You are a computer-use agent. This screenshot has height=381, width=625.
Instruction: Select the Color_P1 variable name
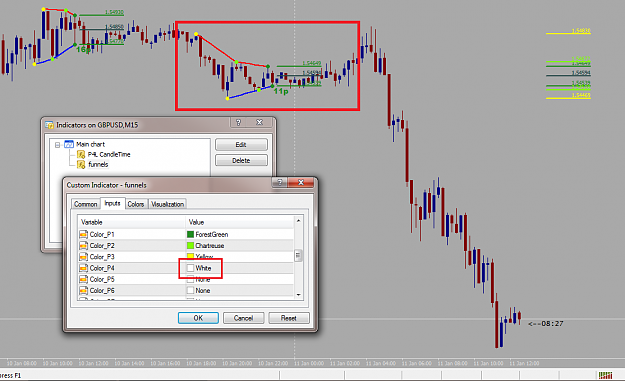(102, 234)
